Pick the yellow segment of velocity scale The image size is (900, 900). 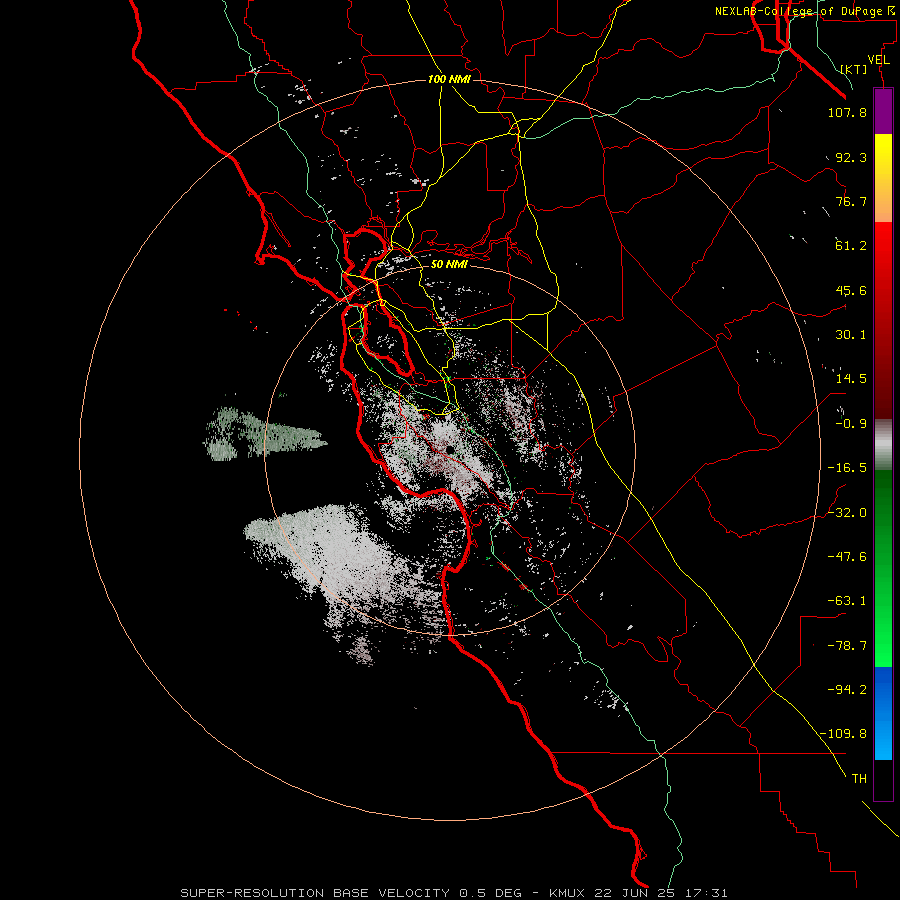[x=883, y=155]
